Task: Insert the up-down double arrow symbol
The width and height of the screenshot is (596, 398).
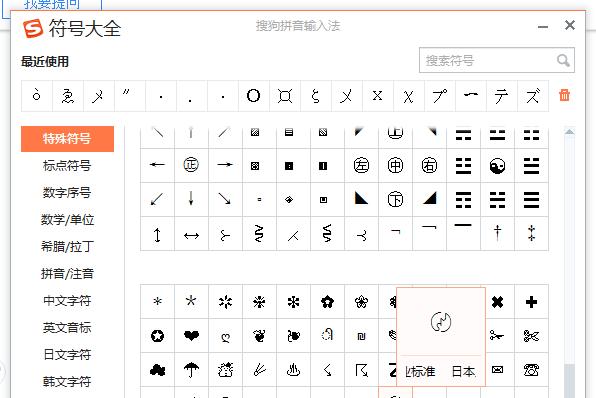Action: pyautogui.click(x=157, y=235)
